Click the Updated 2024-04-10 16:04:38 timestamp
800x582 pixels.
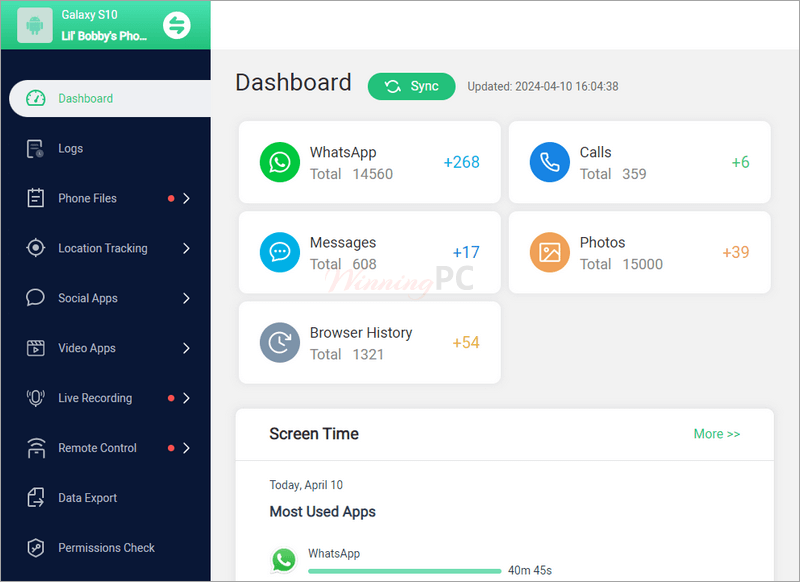[x=543, y=86]
